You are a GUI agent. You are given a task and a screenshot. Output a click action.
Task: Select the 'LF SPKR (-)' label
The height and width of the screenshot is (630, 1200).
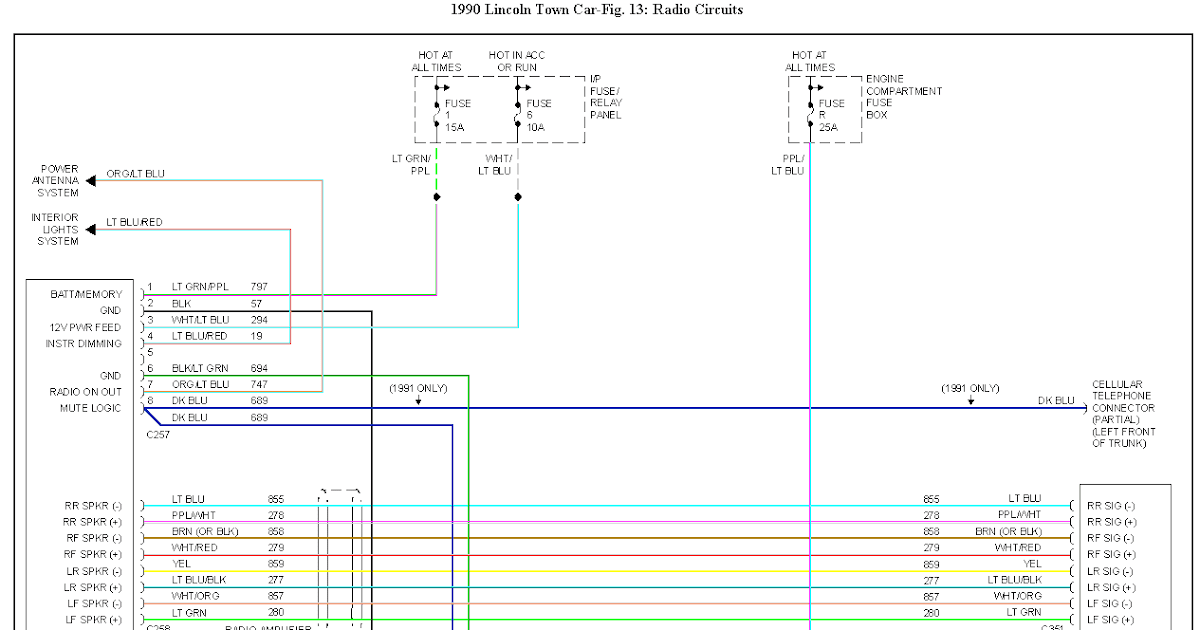pos(93,603)
